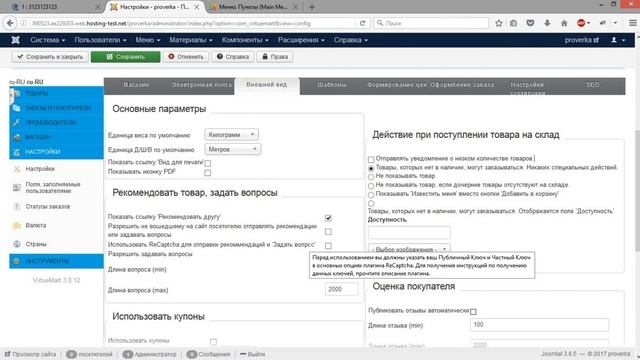The width and height of the screenshot is (640, 360).
Task: Switch to the Оформление заказа tab
Action: [462, 85]
